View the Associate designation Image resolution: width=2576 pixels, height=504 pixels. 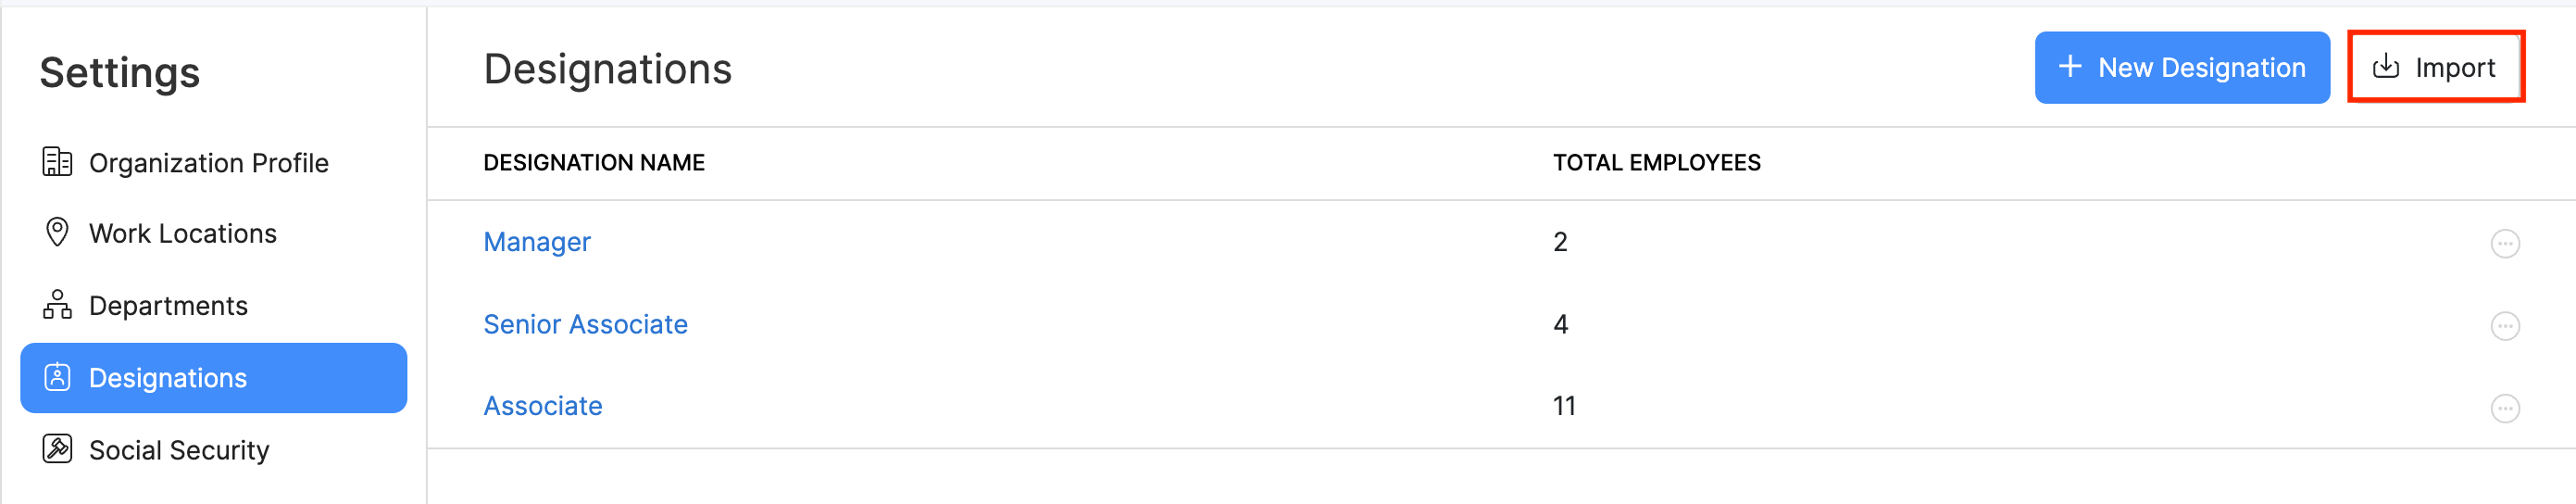pos(543,406)
